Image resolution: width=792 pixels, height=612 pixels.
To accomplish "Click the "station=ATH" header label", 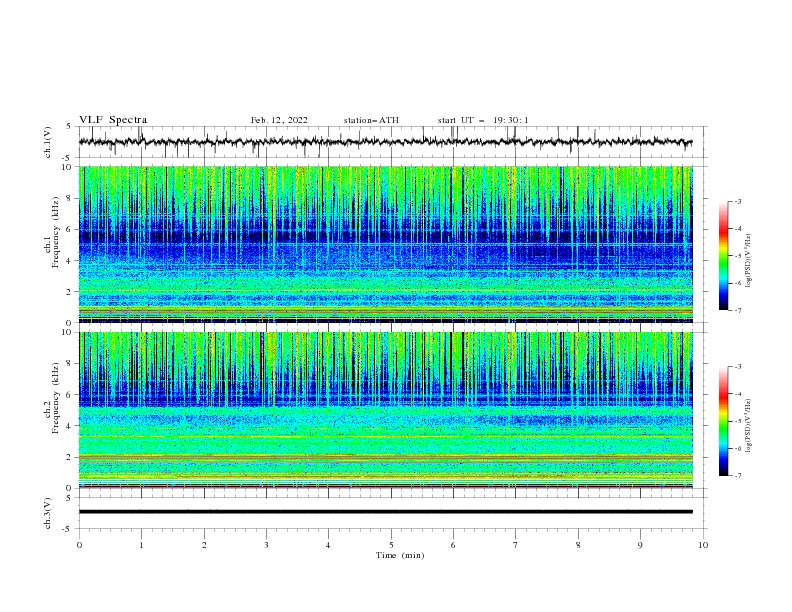I will coord(371,120).
